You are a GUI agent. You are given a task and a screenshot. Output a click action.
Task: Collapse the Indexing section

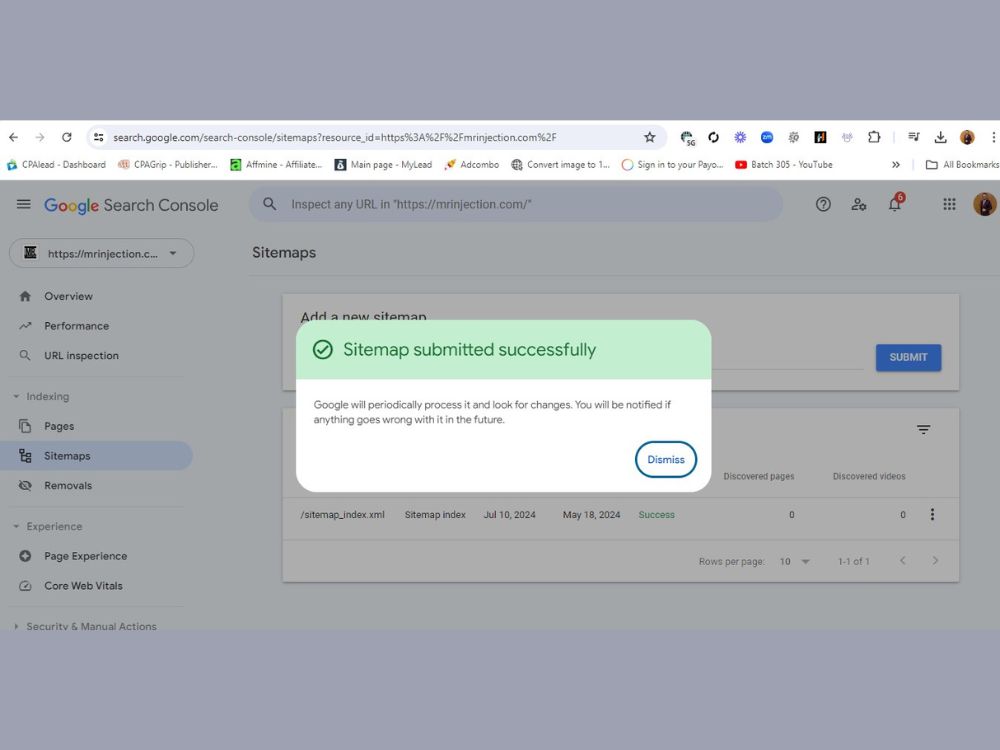41,396
